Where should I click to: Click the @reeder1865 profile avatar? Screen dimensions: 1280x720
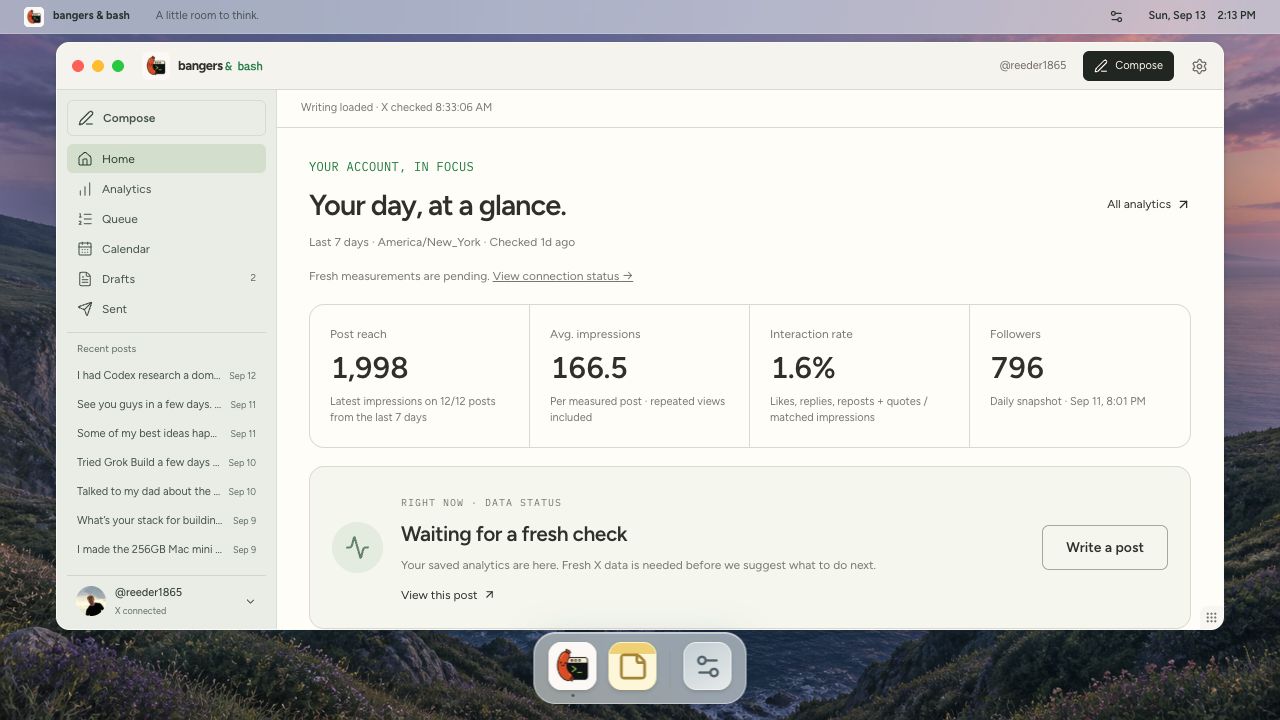click(x=91, y=601)
